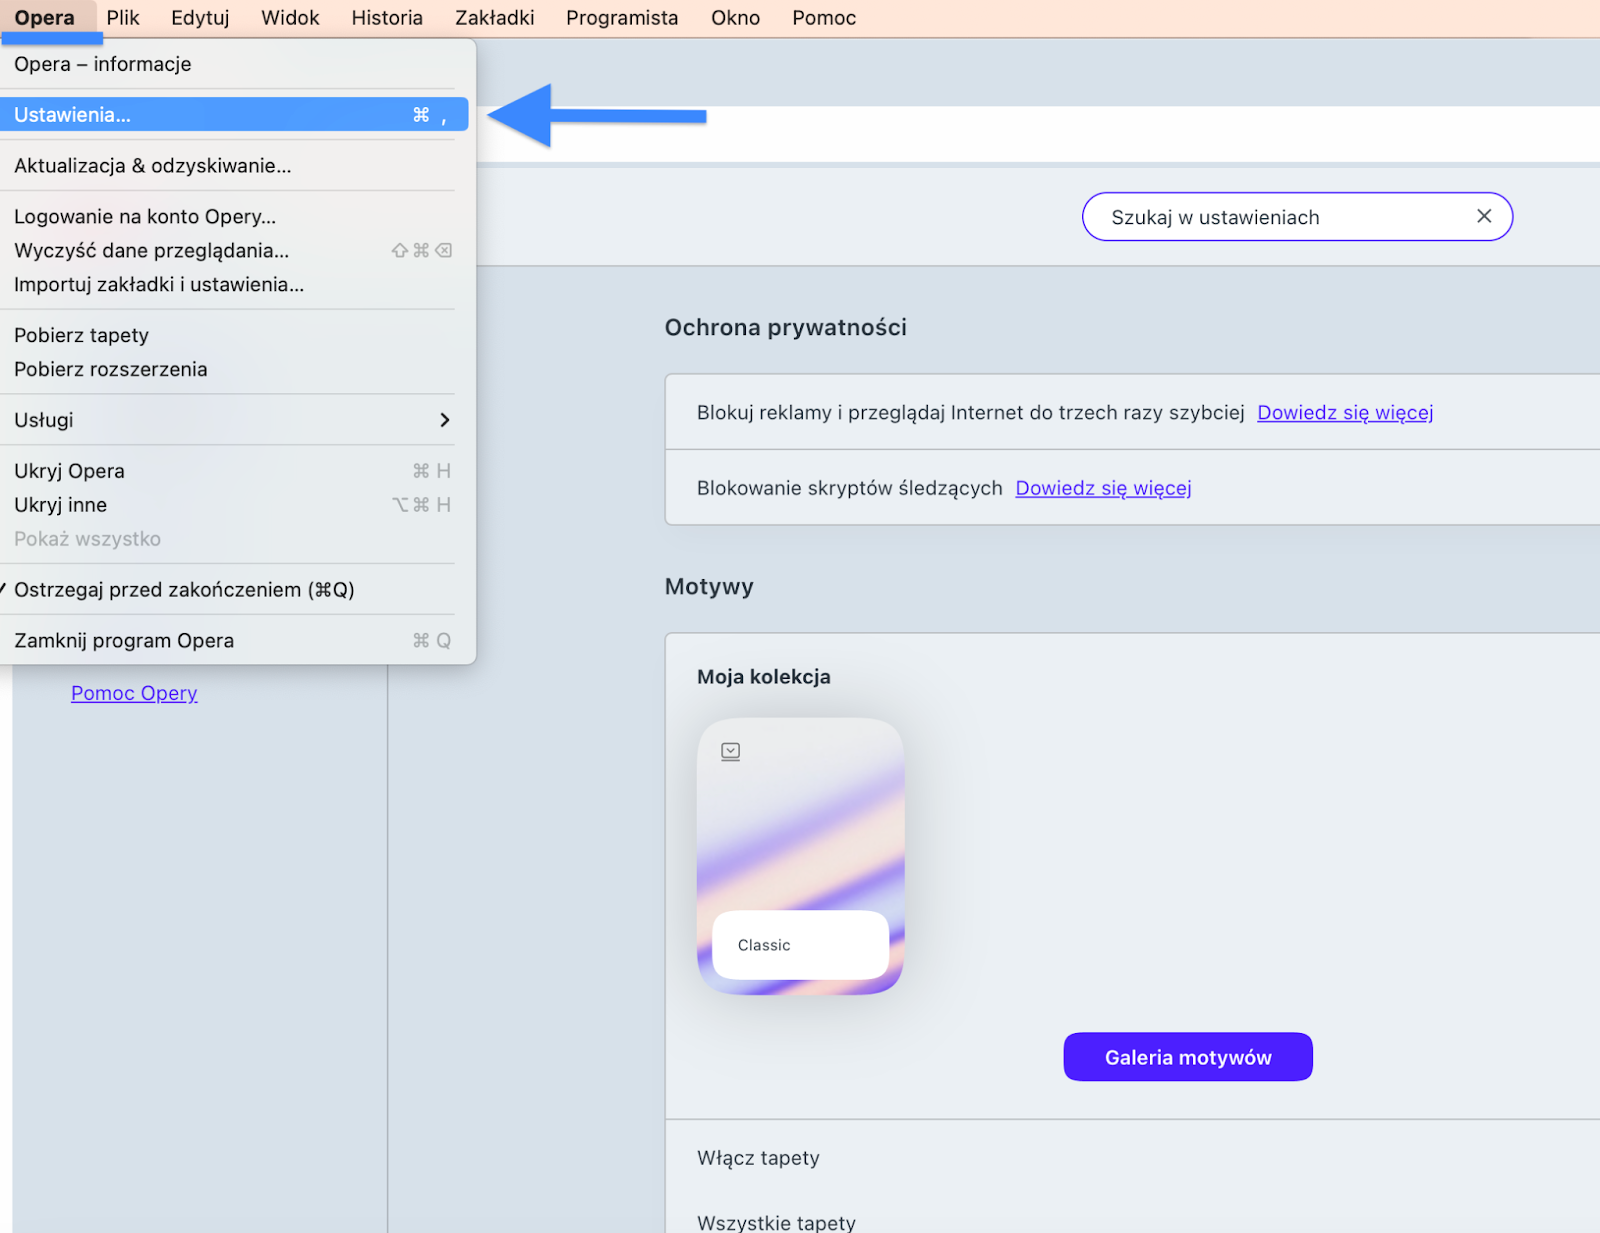1600x1233 pixels.
Task: Choose Importuj zakładki i ustawienia...
Action: click(234, 285)
